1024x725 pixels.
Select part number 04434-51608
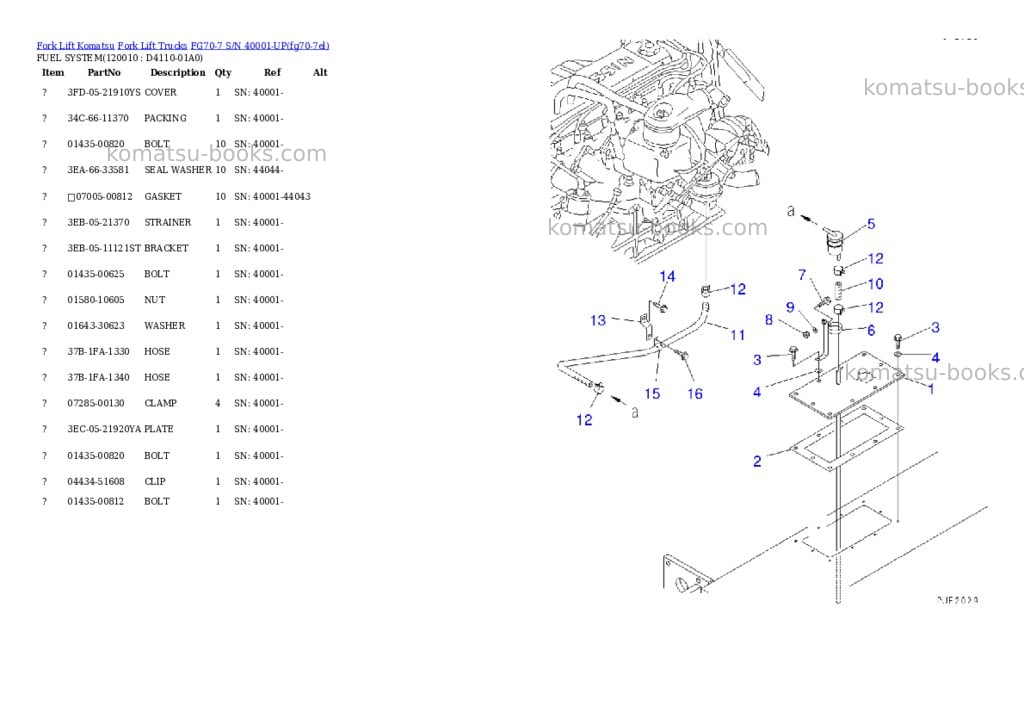95,481
